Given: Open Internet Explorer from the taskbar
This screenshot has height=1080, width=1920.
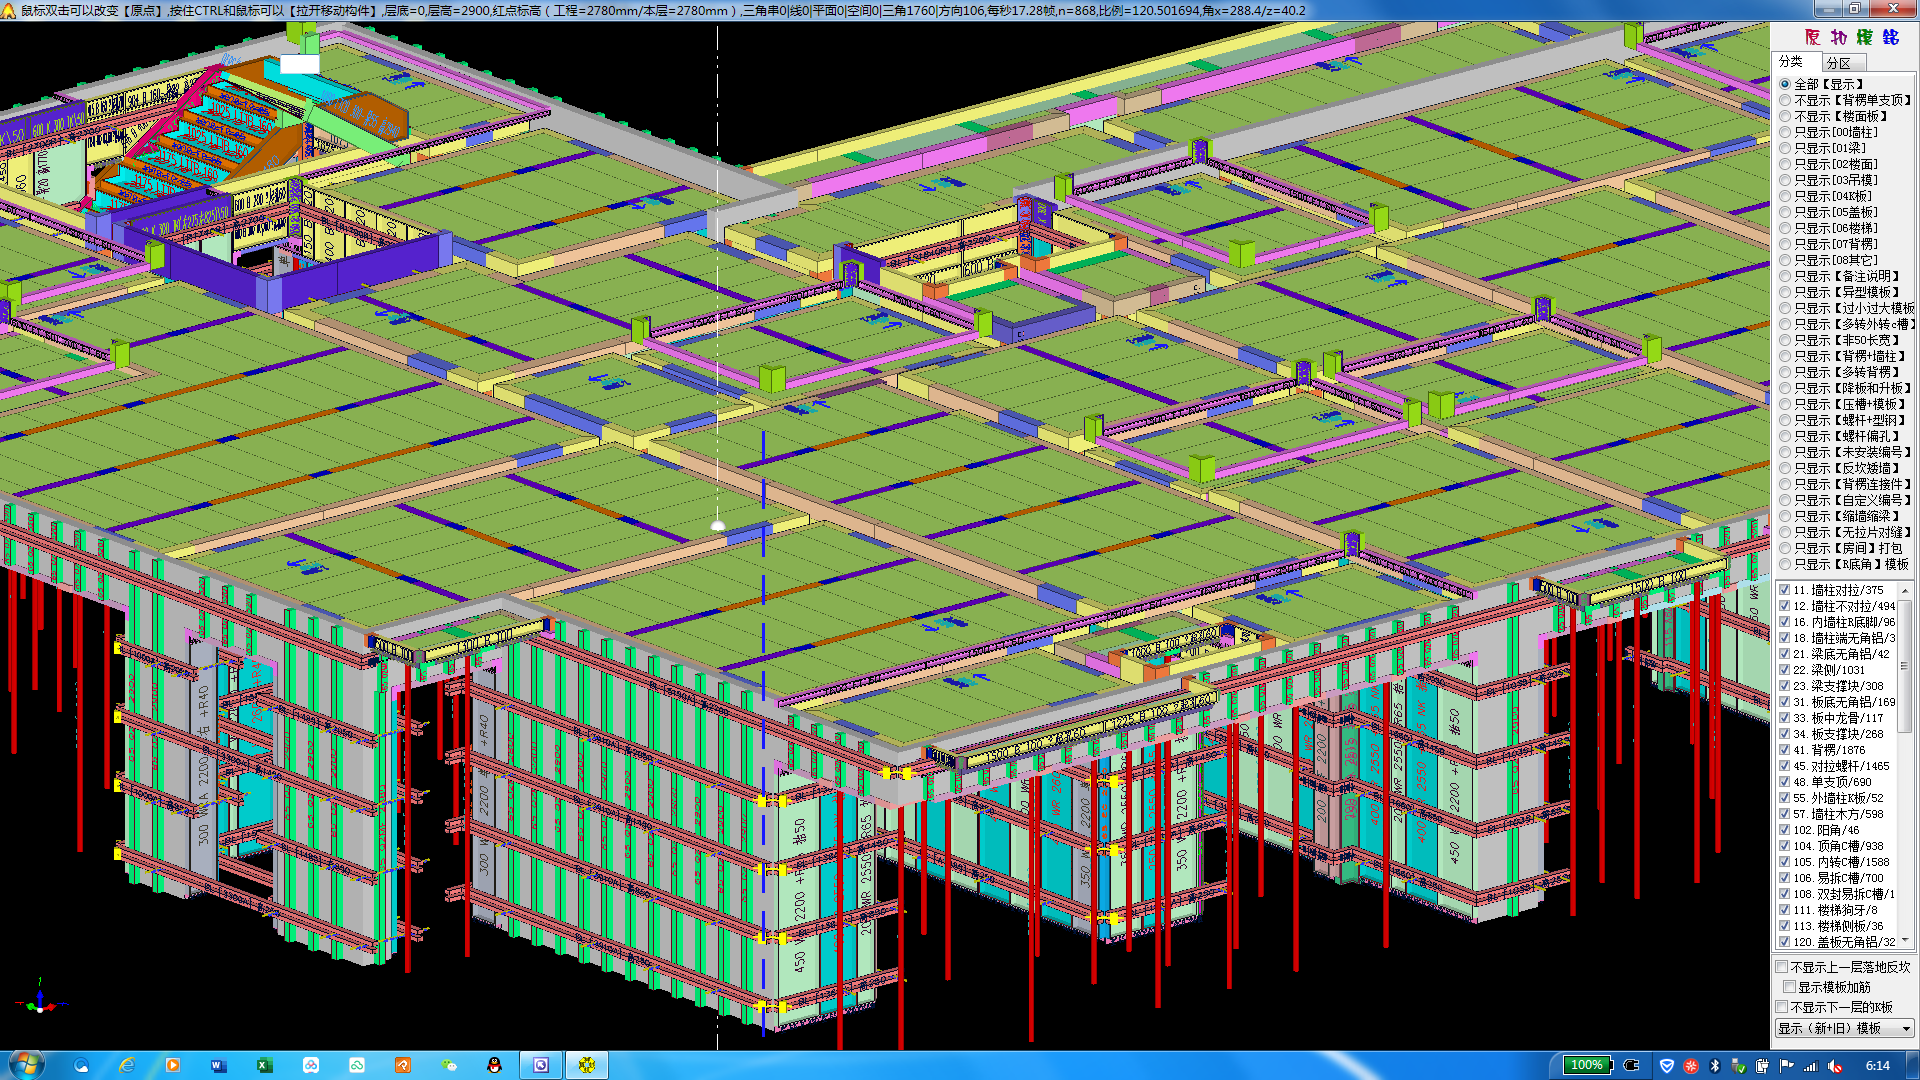Looking at the screenshot, I should pos(127,1065).
